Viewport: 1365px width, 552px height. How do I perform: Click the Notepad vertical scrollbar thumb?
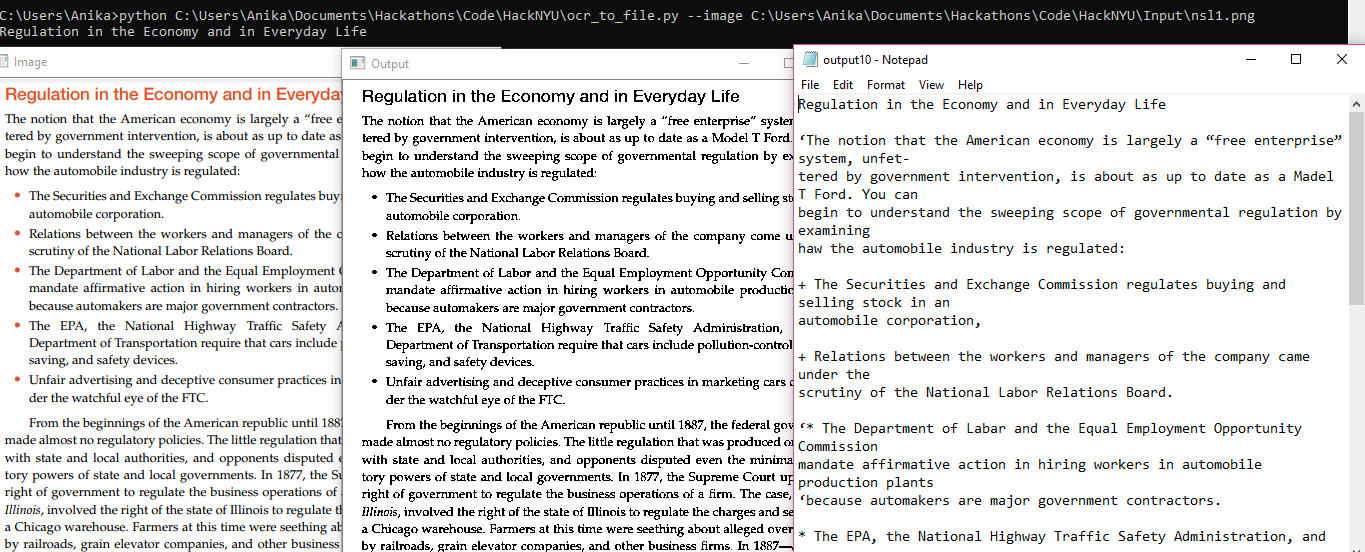1356,208
